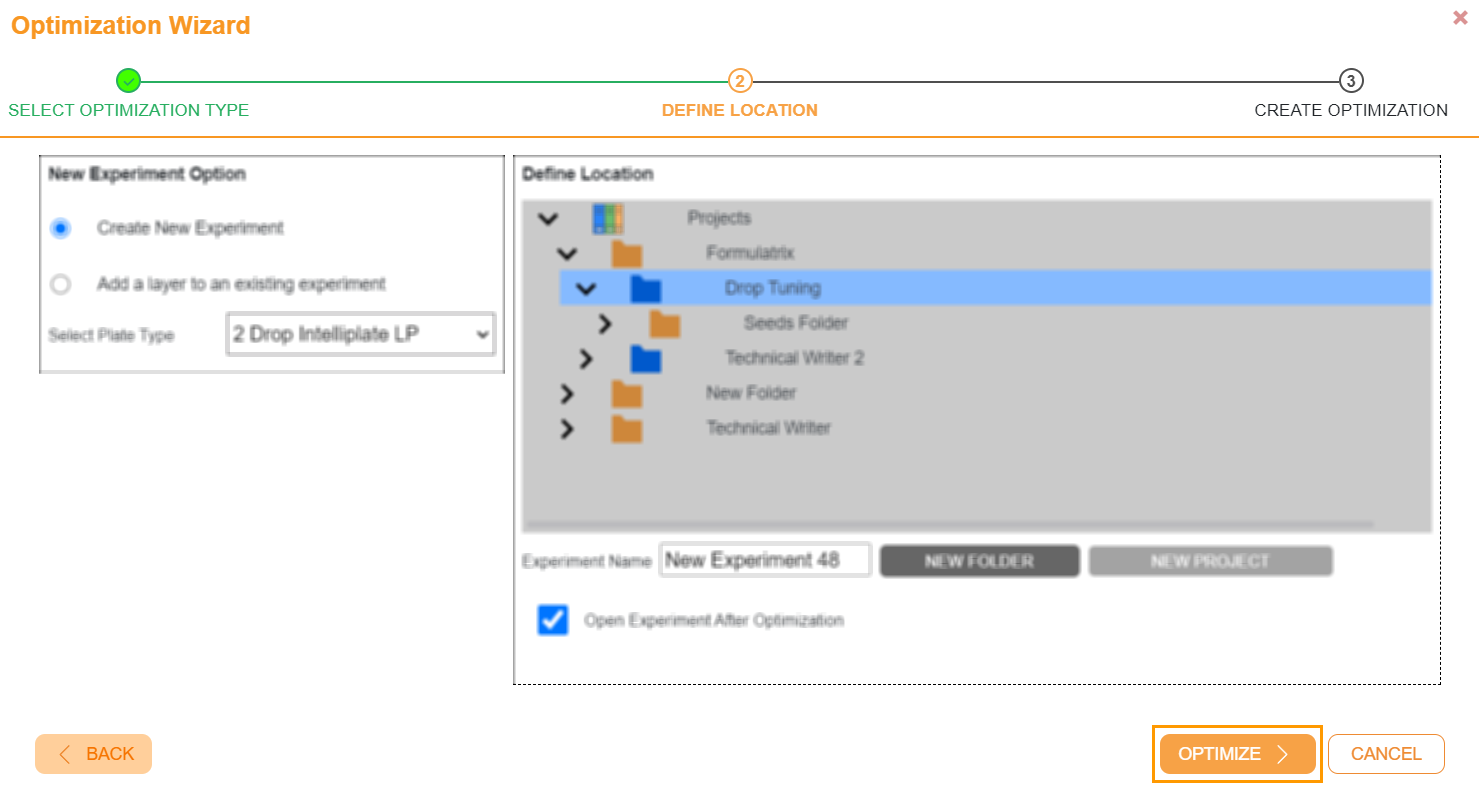1479x791 pixels.
Task: Select the Formulatrix tree row text
Action: (750, 254)
